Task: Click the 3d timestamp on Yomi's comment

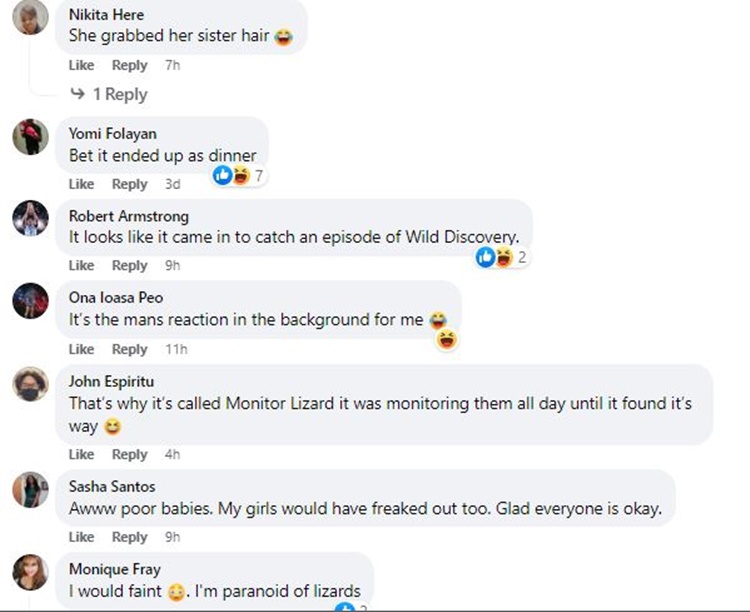Action: 173,184
